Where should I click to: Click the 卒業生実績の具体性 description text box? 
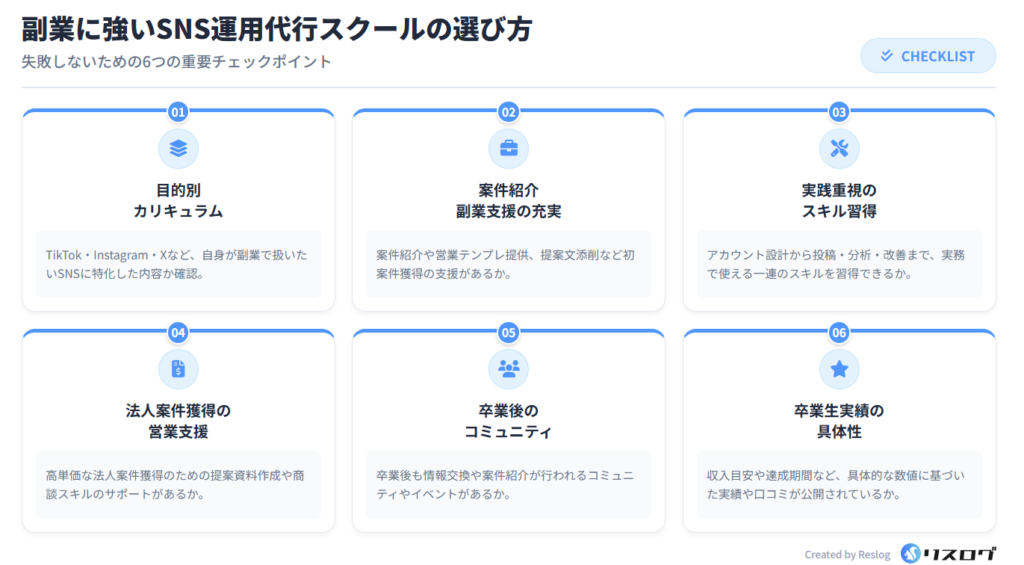(839, 484)
